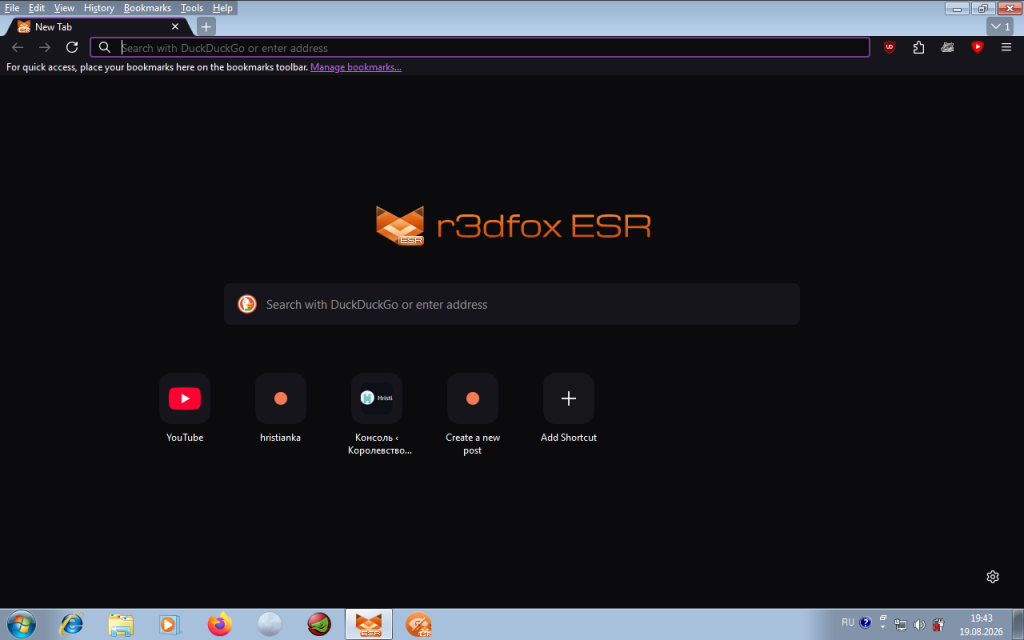The image size is (1024, 640).
Task: Open the volume speaker tray icon
Action: pos(920,625)
